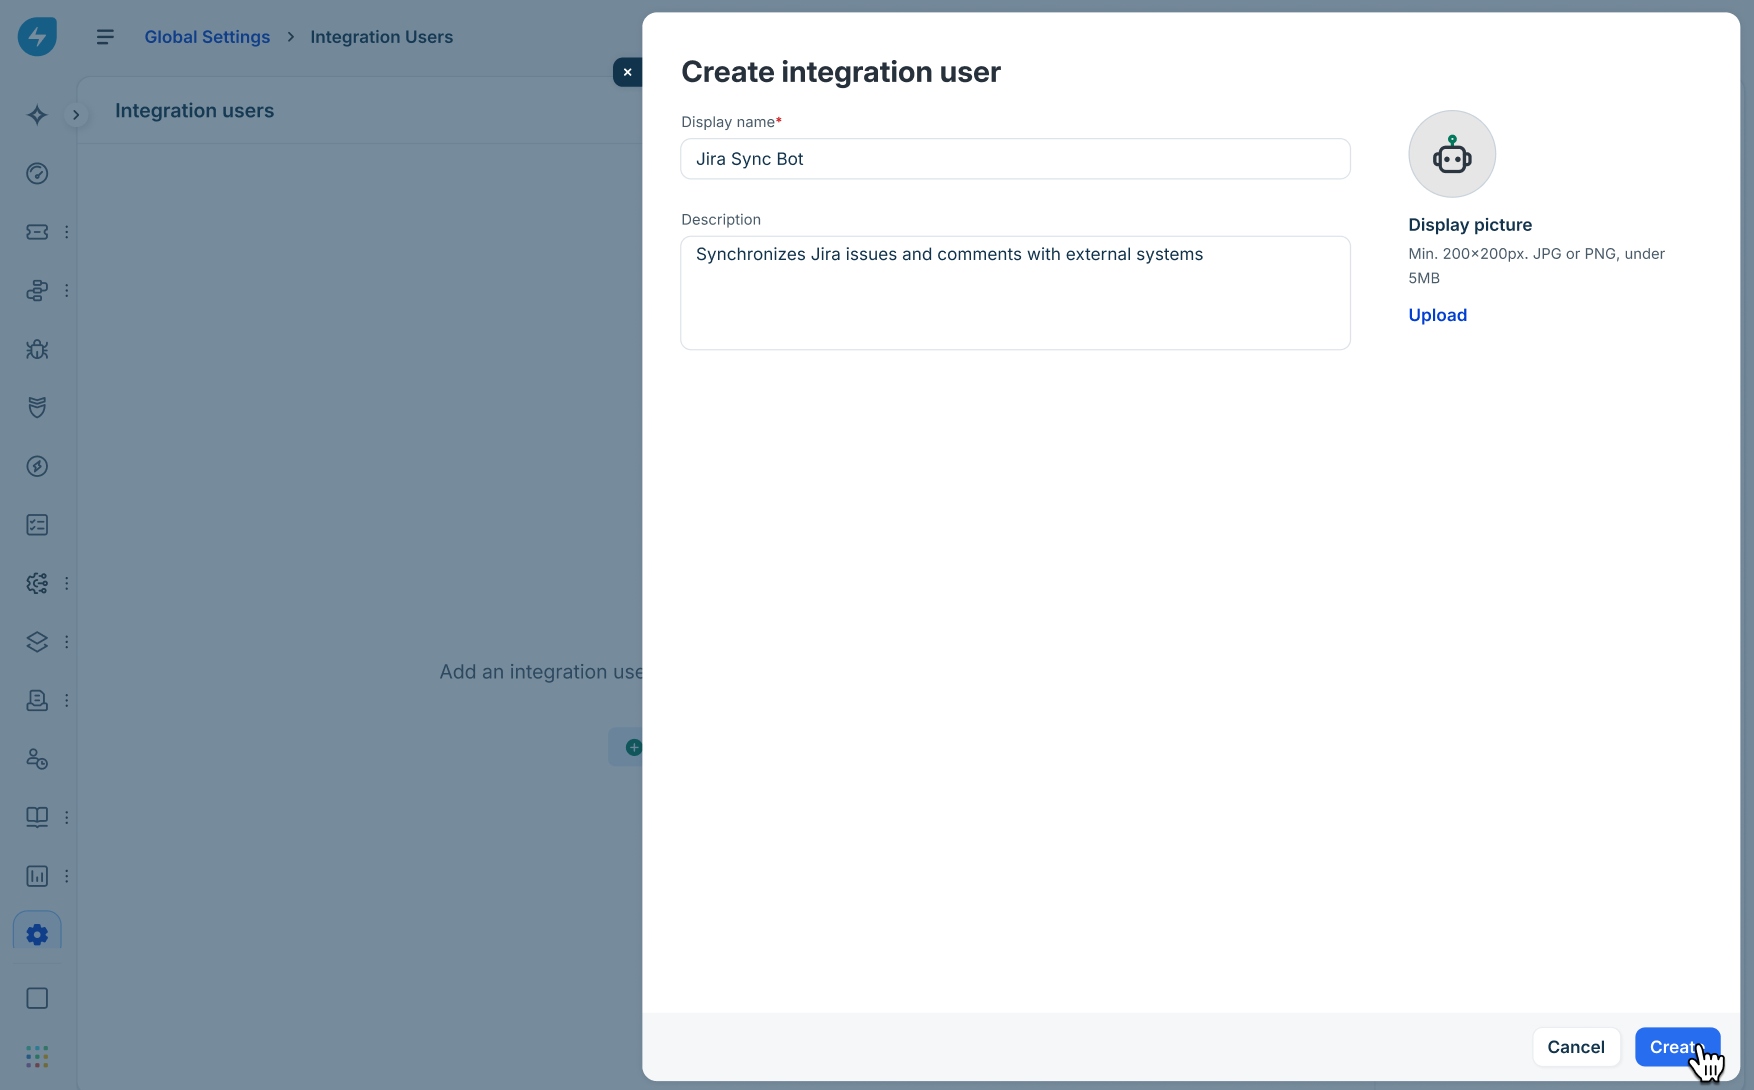The width and height of the screenshot is (1754, 1090).
Task: Focus the Display name field
Action: click(x=1015, y=159)
